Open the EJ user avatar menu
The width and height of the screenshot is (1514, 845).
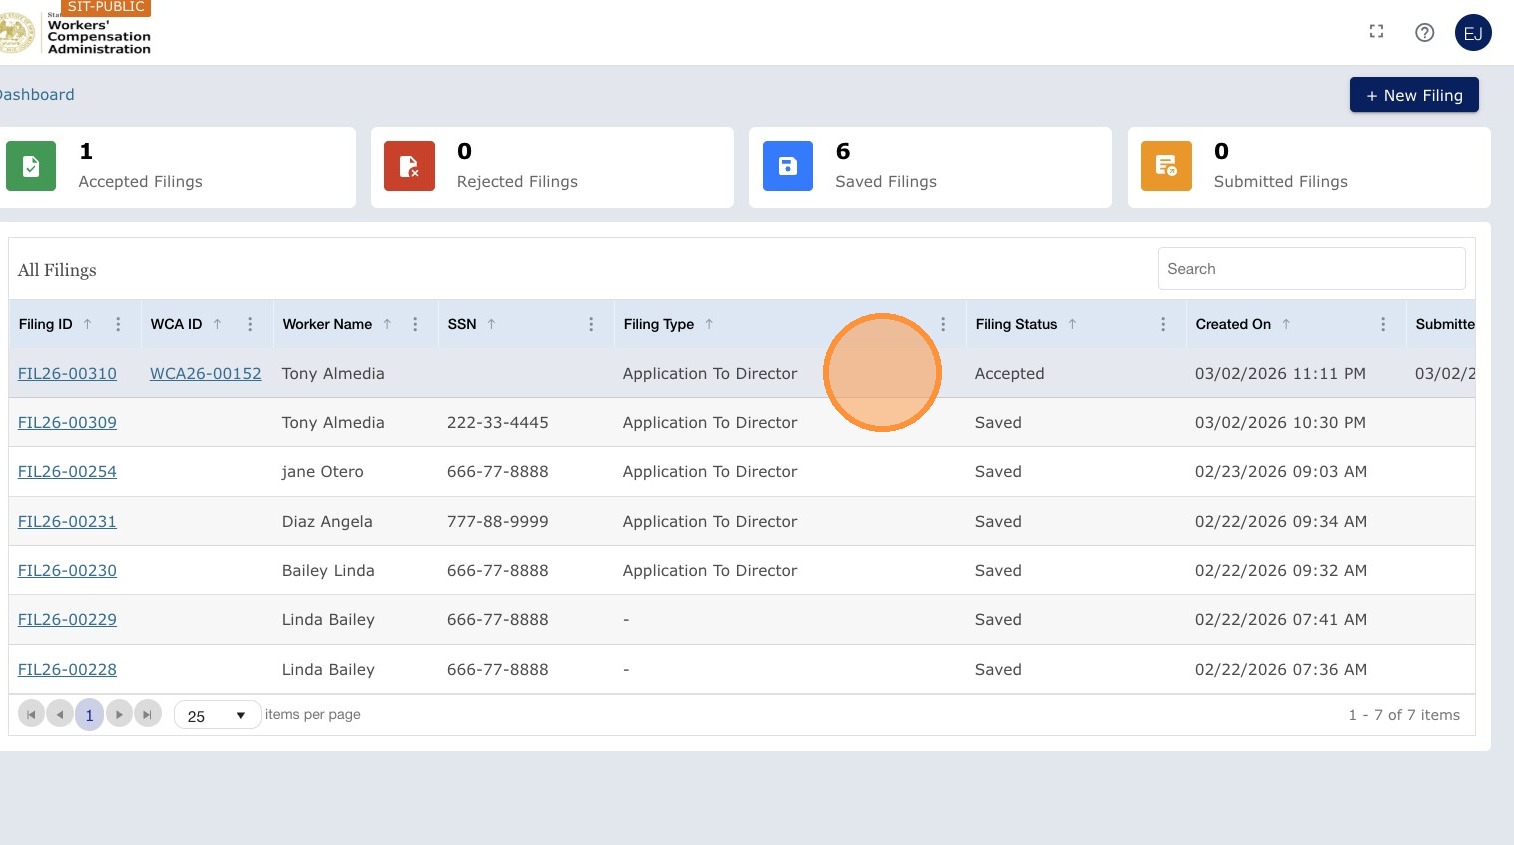pyautogui.click(x=1473, y=32)
